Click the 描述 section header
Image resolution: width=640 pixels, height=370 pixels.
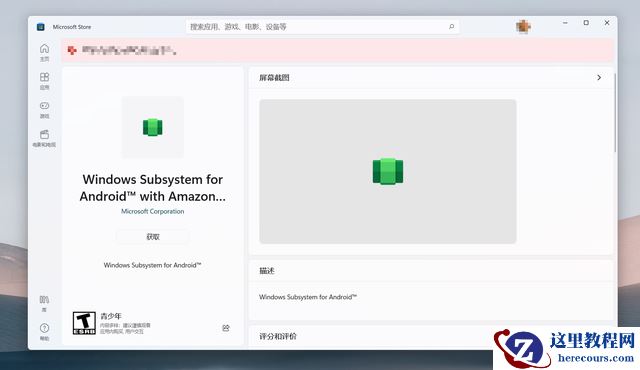click(x=267, y=270)
